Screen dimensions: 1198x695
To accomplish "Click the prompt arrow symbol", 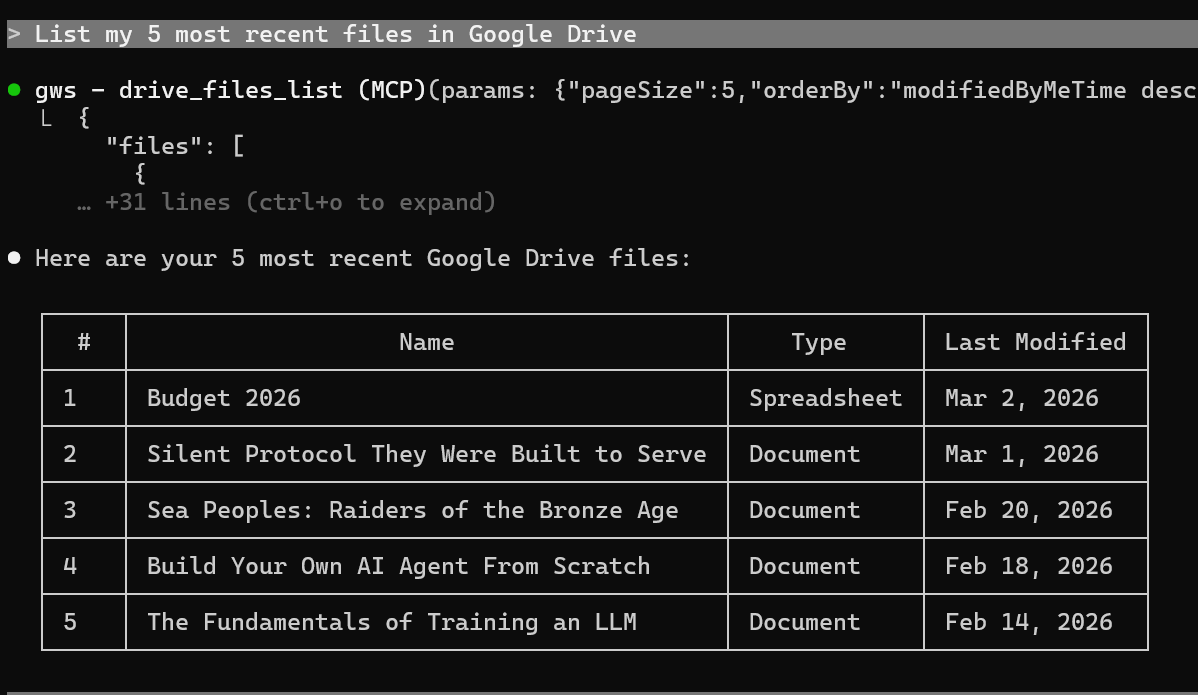I will pyautogui.click(x=14, y=34).
